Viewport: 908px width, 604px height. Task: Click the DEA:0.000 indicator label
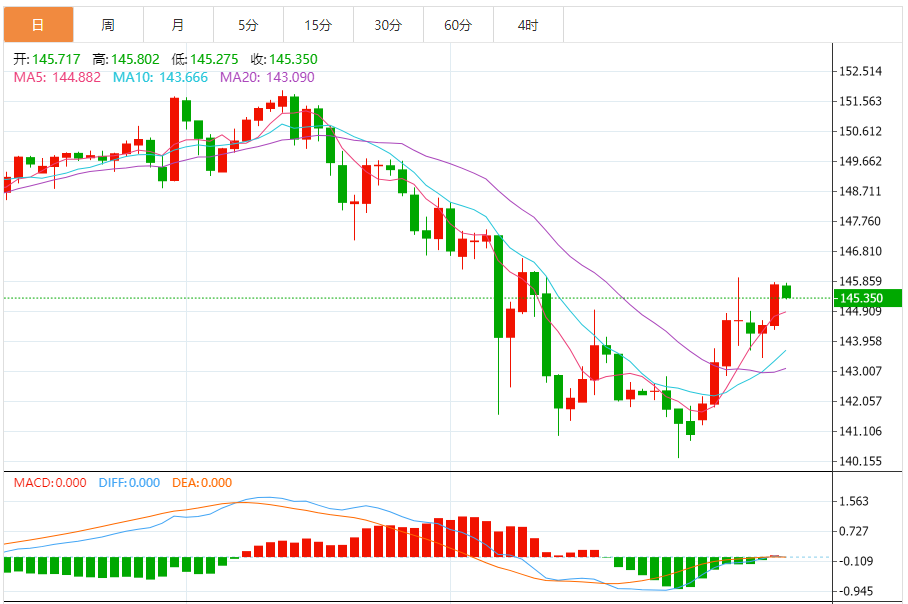pos(202,482)
